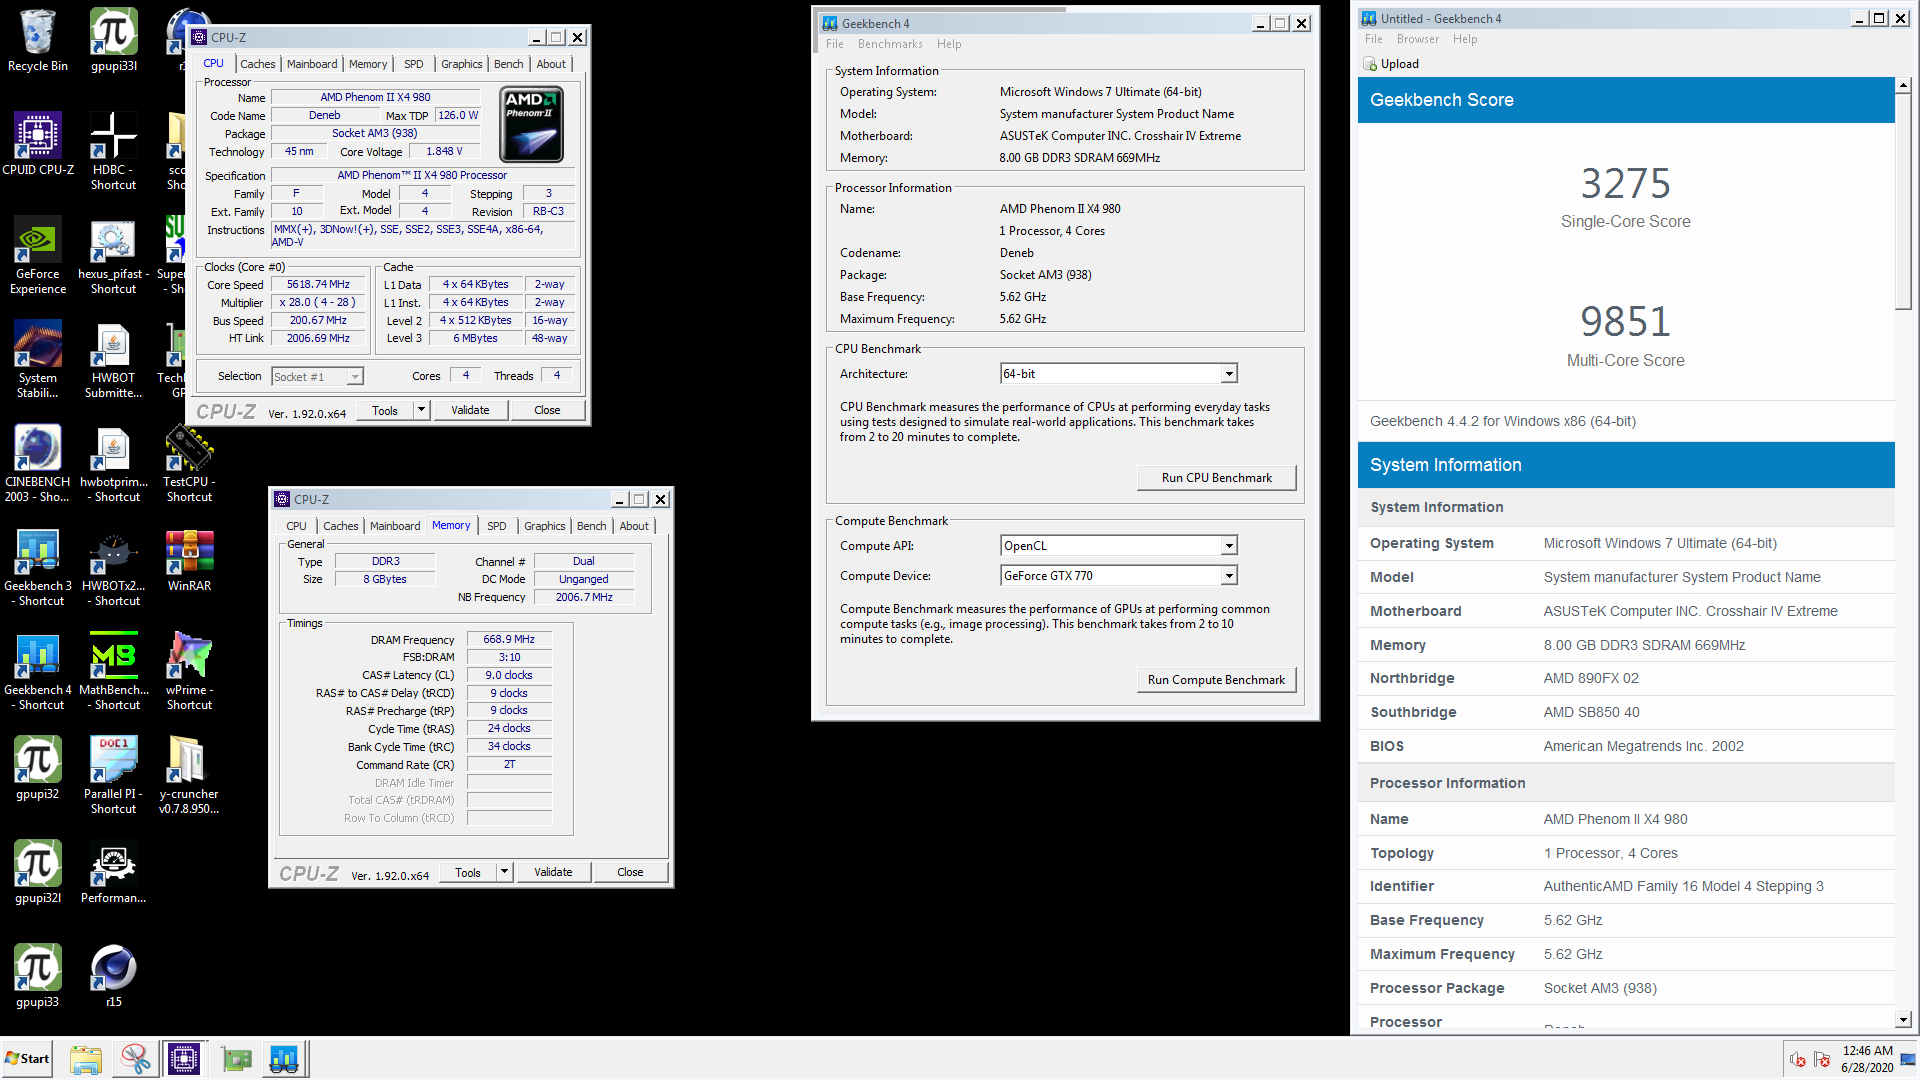This screenshot has width=1920, height=1080.
Task: Open System Stability desktop icon
Action: pos(38,360)
